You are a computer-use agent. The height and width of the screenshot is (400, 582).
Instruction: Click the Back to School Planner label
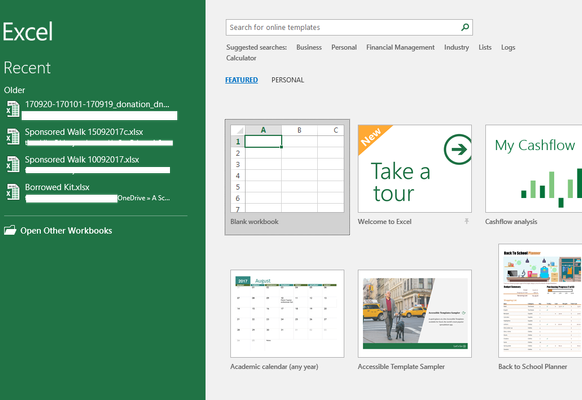(533, 367)
